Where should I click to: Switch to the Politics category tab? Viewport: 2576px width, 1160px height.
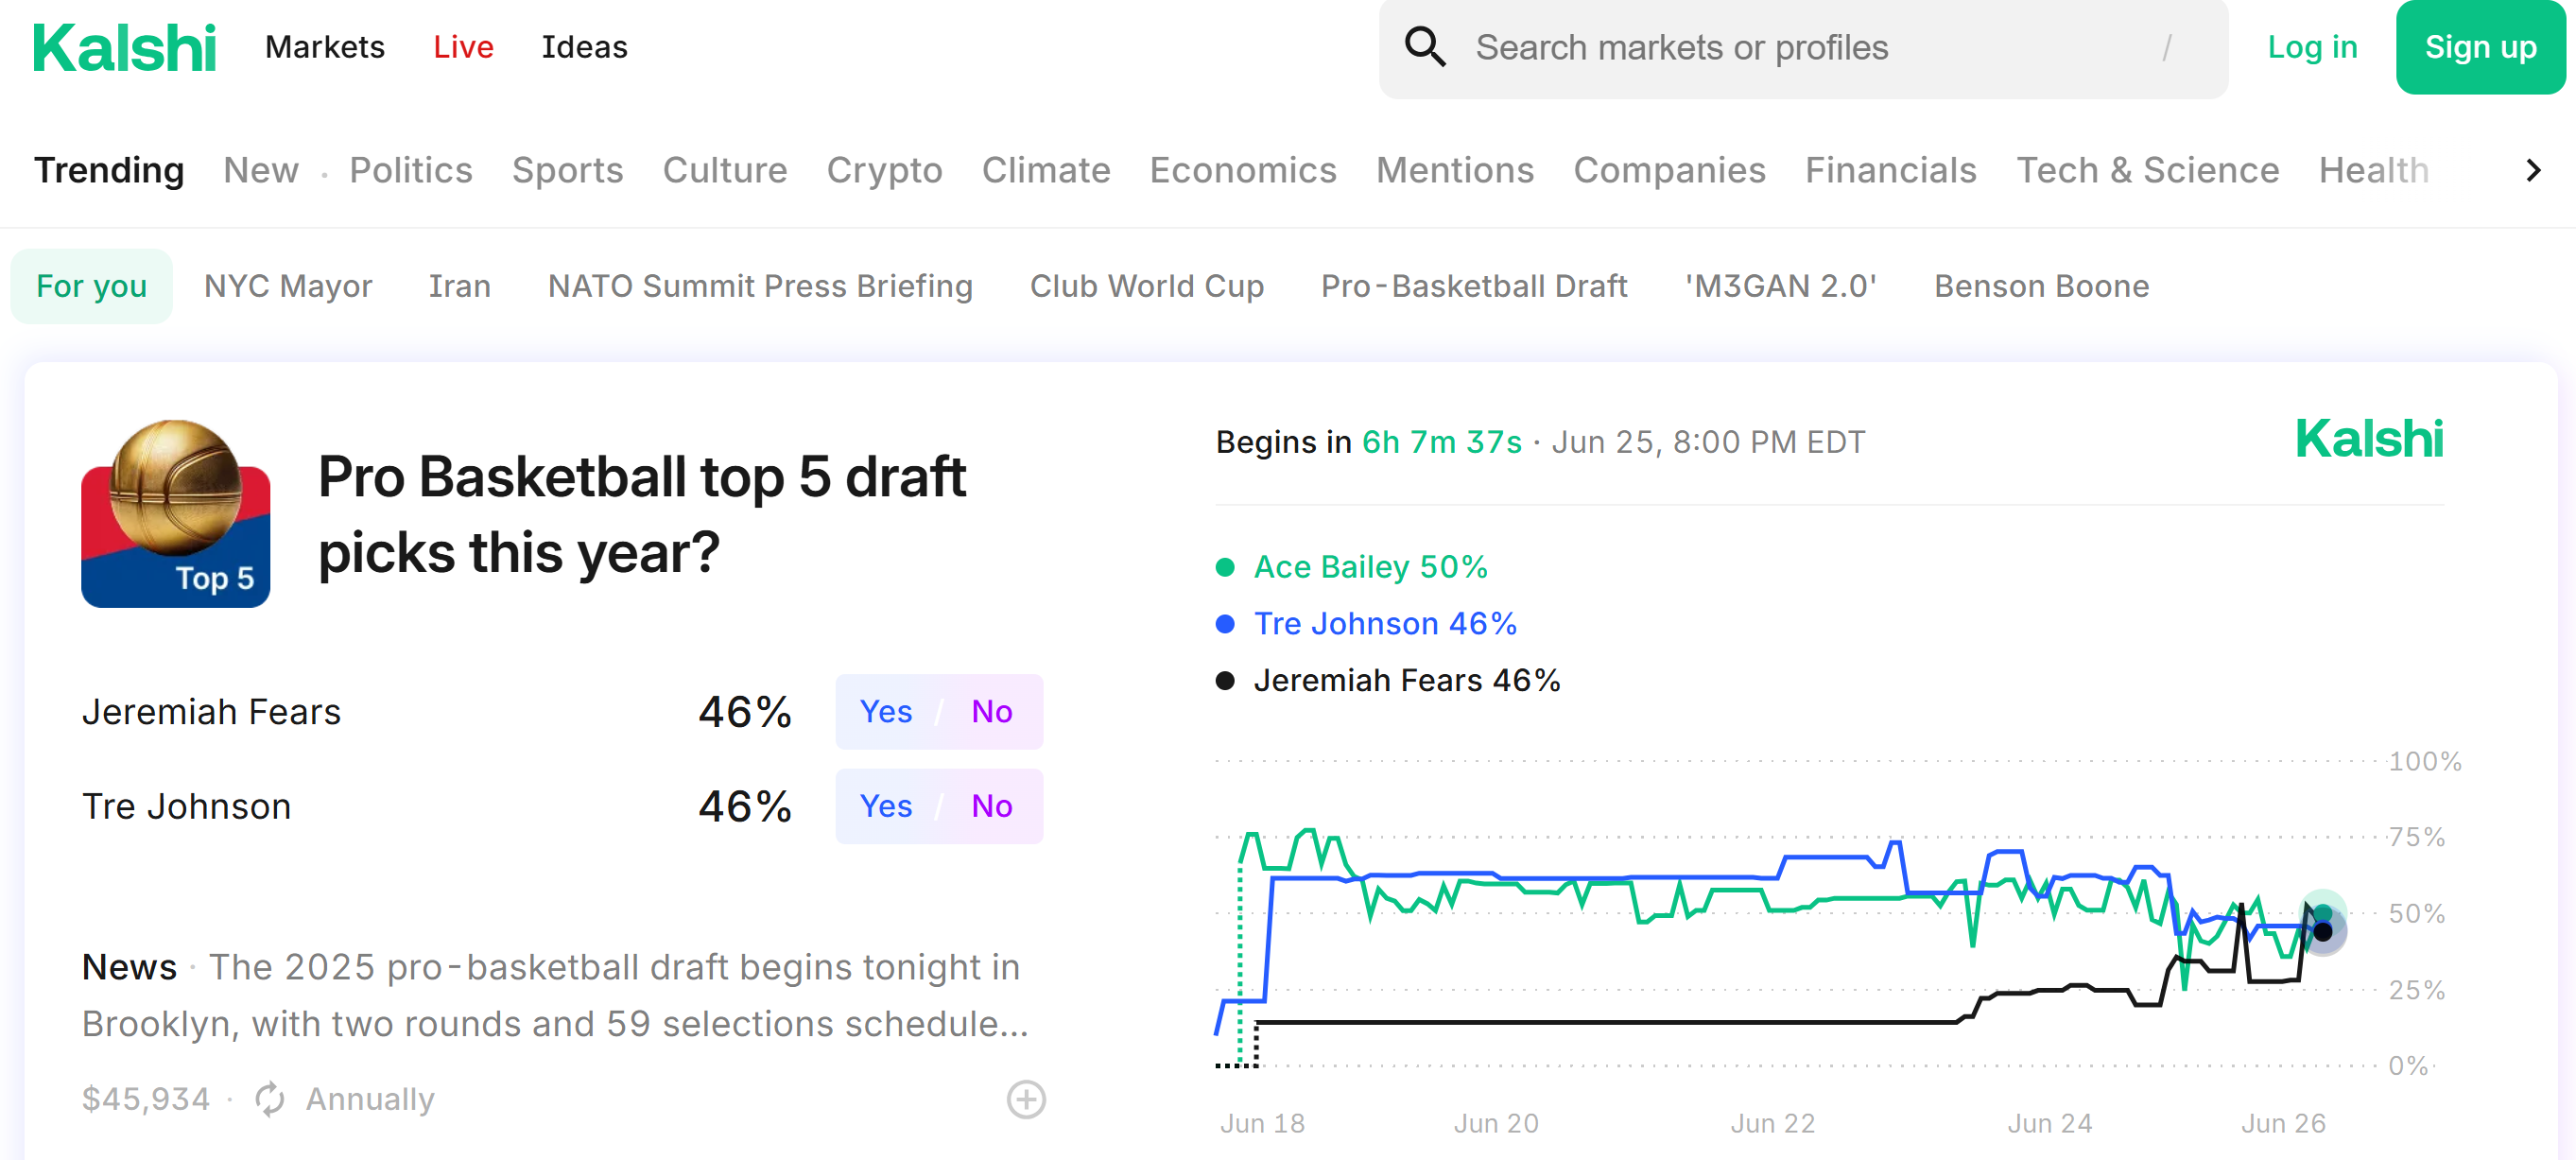coord(411,170)
